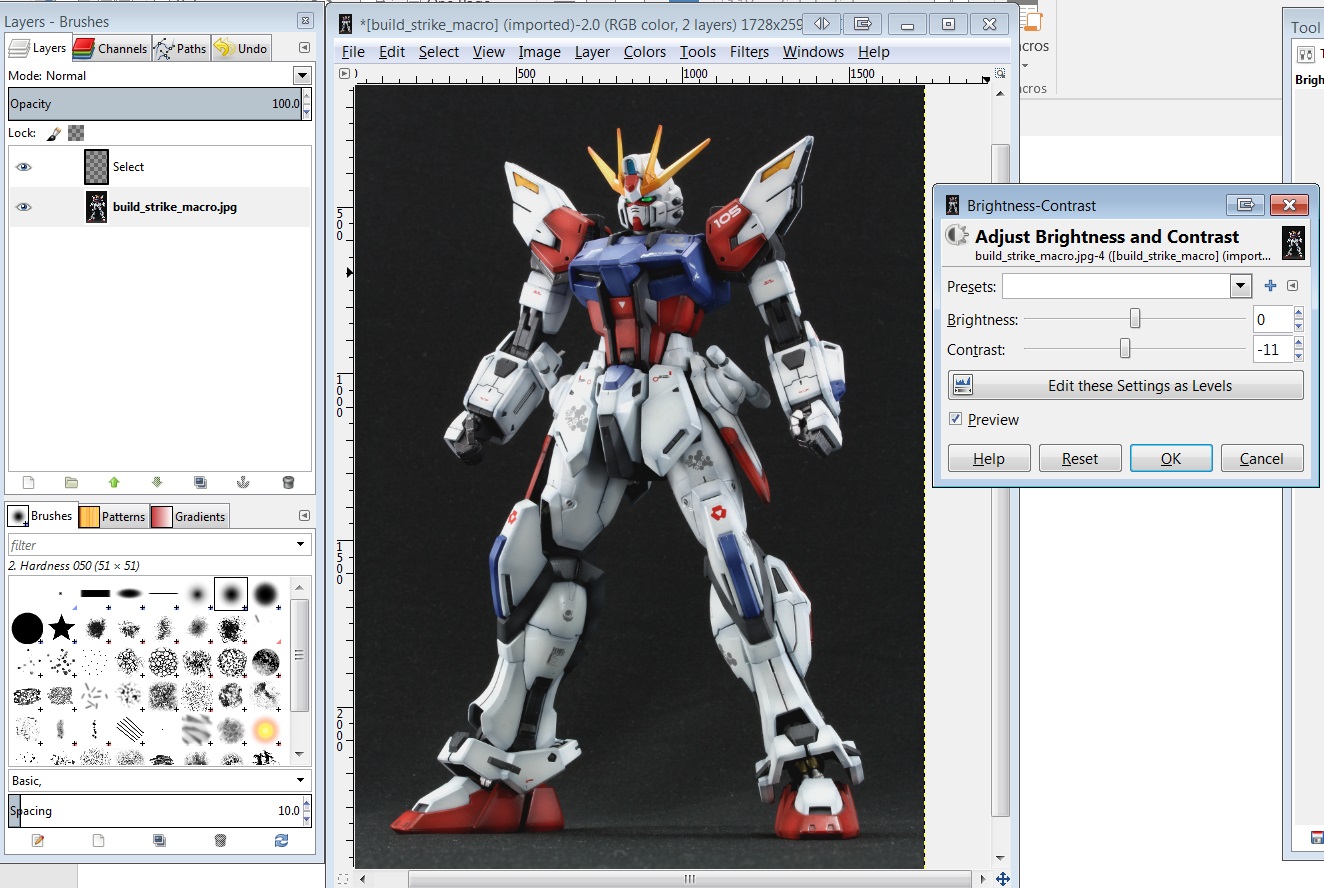Image resolution: width=1324 pixels, height=888 pixels.
Task: Open Brushes dock tab configuration menu
Action: pos(304,515)
